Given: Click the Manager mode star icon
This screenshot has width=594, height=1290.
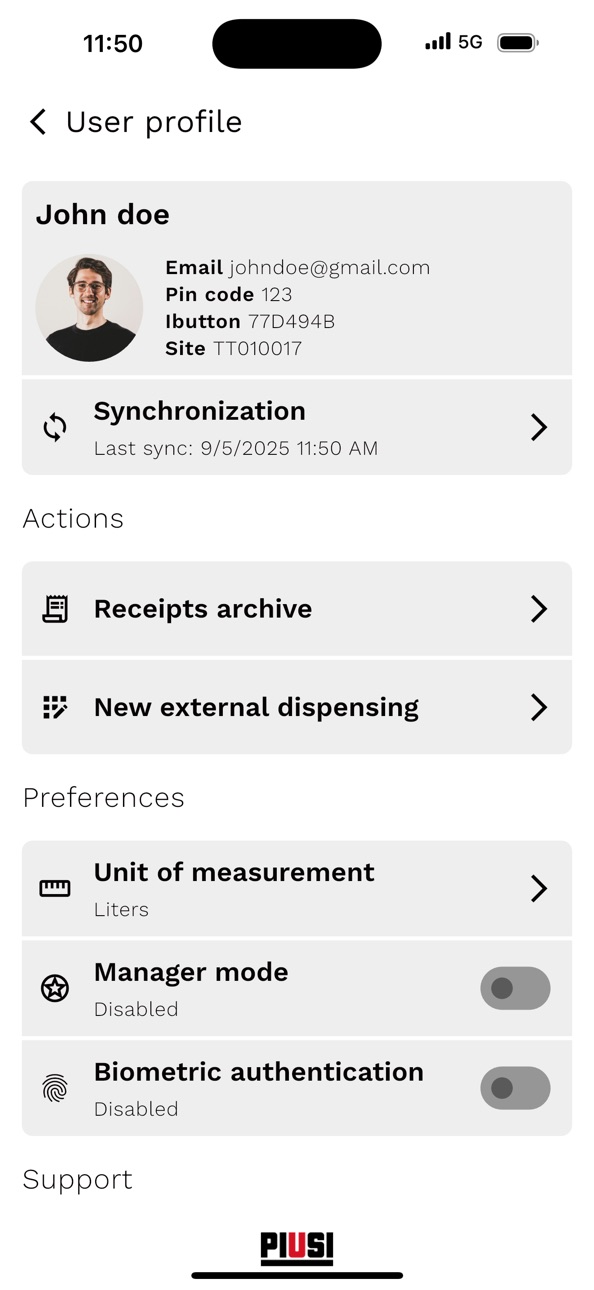Looking at the screenshot, I should [55, 988].
